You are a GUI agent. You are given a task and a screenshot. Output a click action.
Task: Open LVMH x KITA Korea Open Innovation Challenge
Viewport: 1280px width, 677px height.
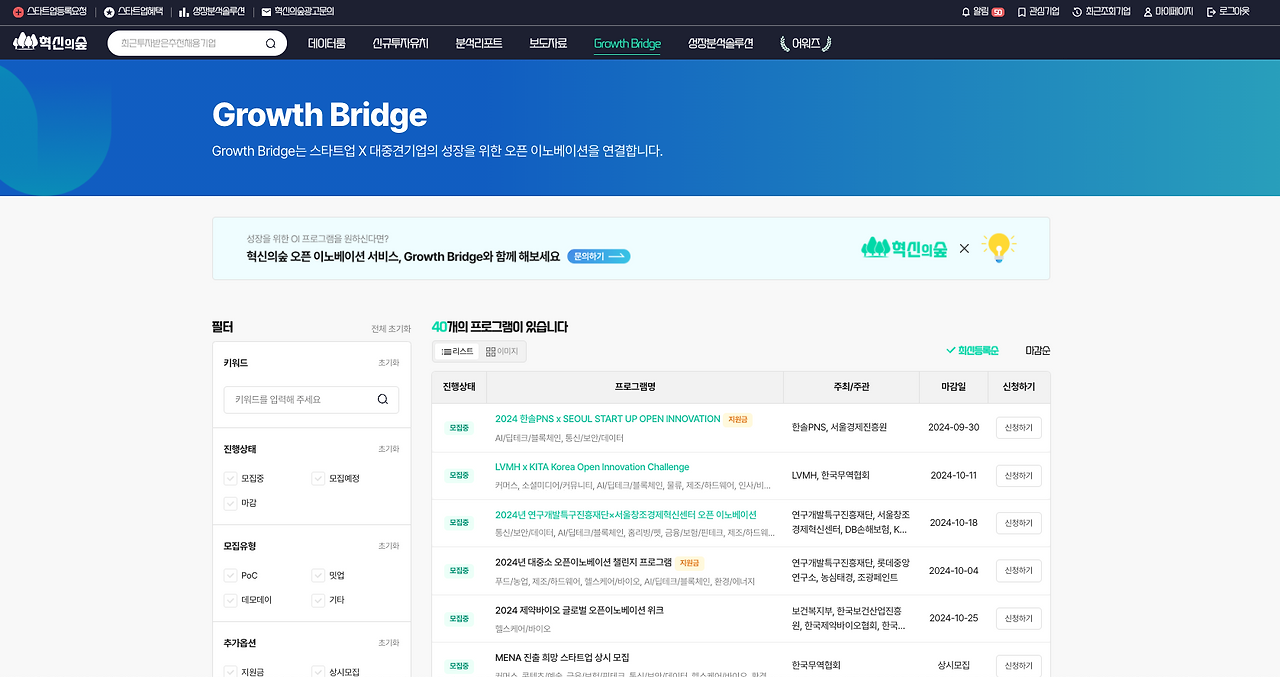(x=592, y=467)
